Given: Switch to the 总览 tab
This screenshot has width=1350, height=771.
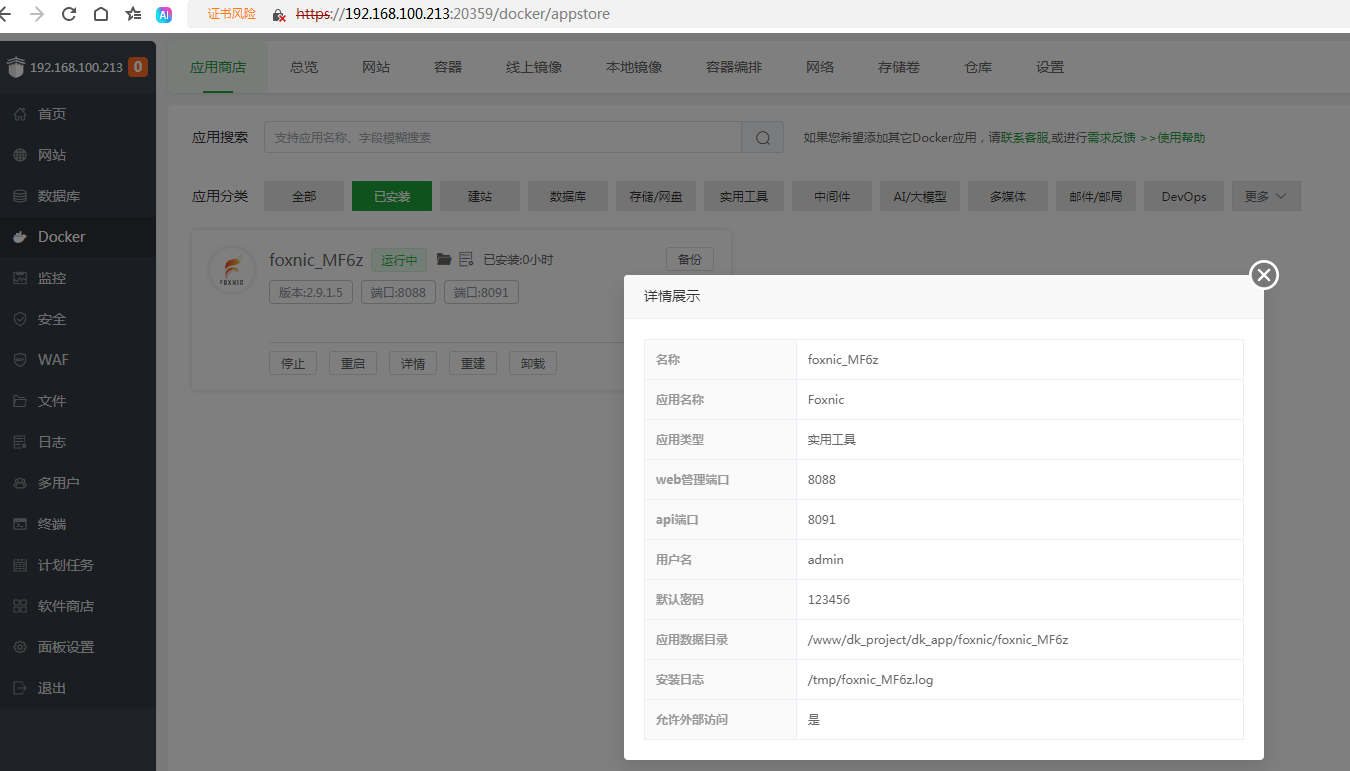Looking at the screenshot, I should click(304, 67).
